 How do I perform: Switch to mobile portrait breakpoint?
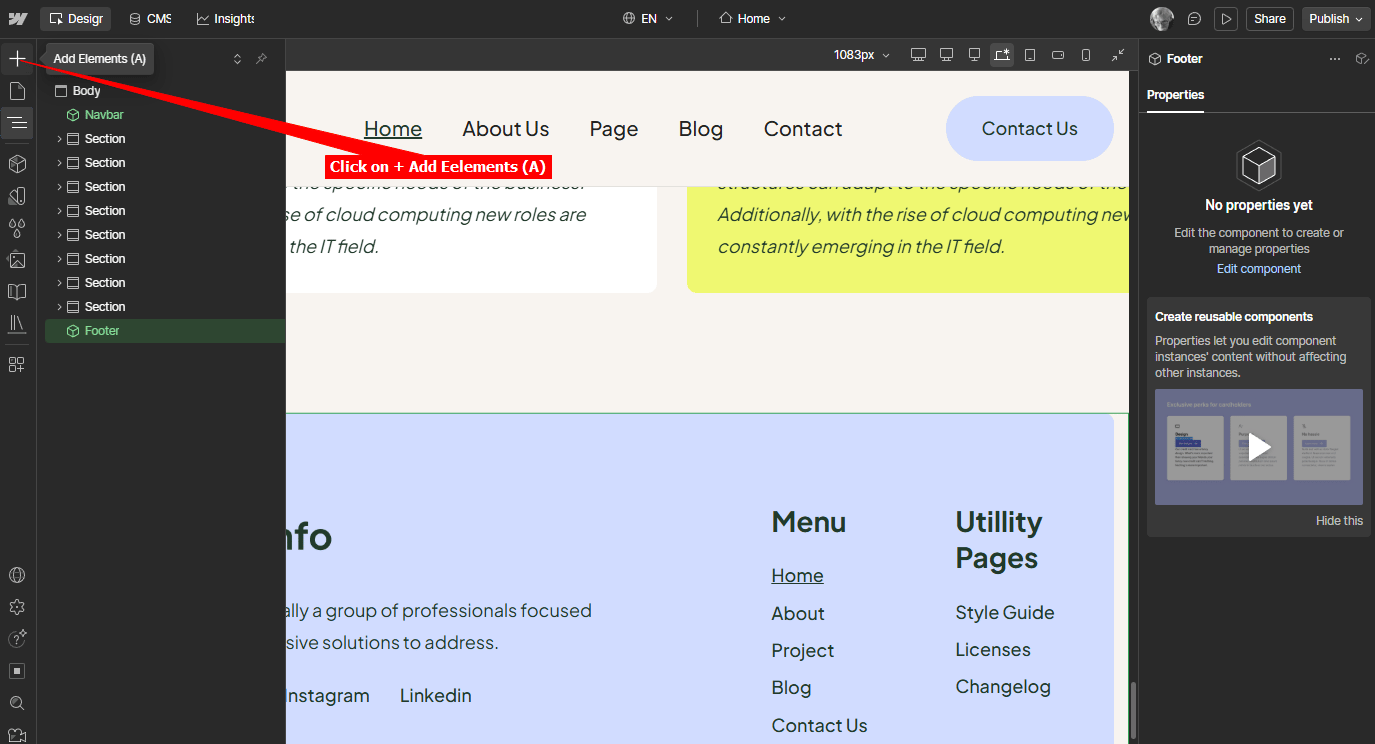(1086, 55)
